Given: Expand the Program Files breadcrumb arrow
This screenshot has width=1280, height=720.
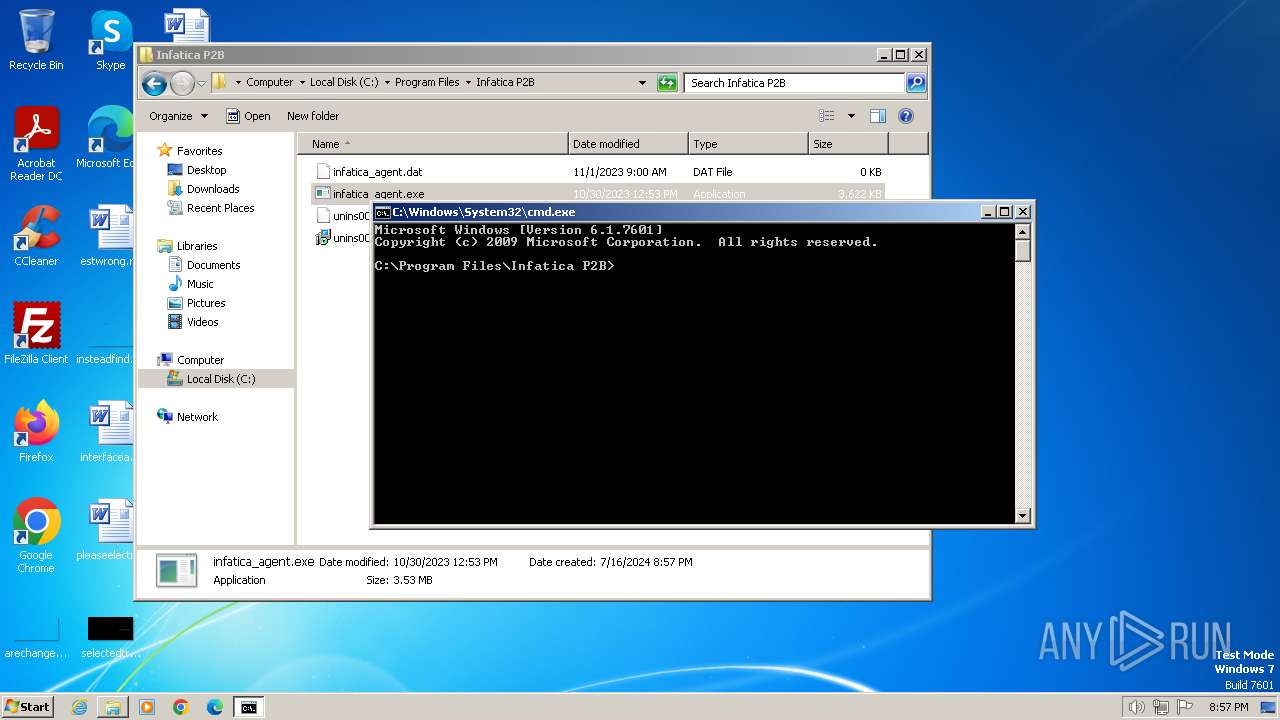Looking at the screenshot, I should pos(467,83).
